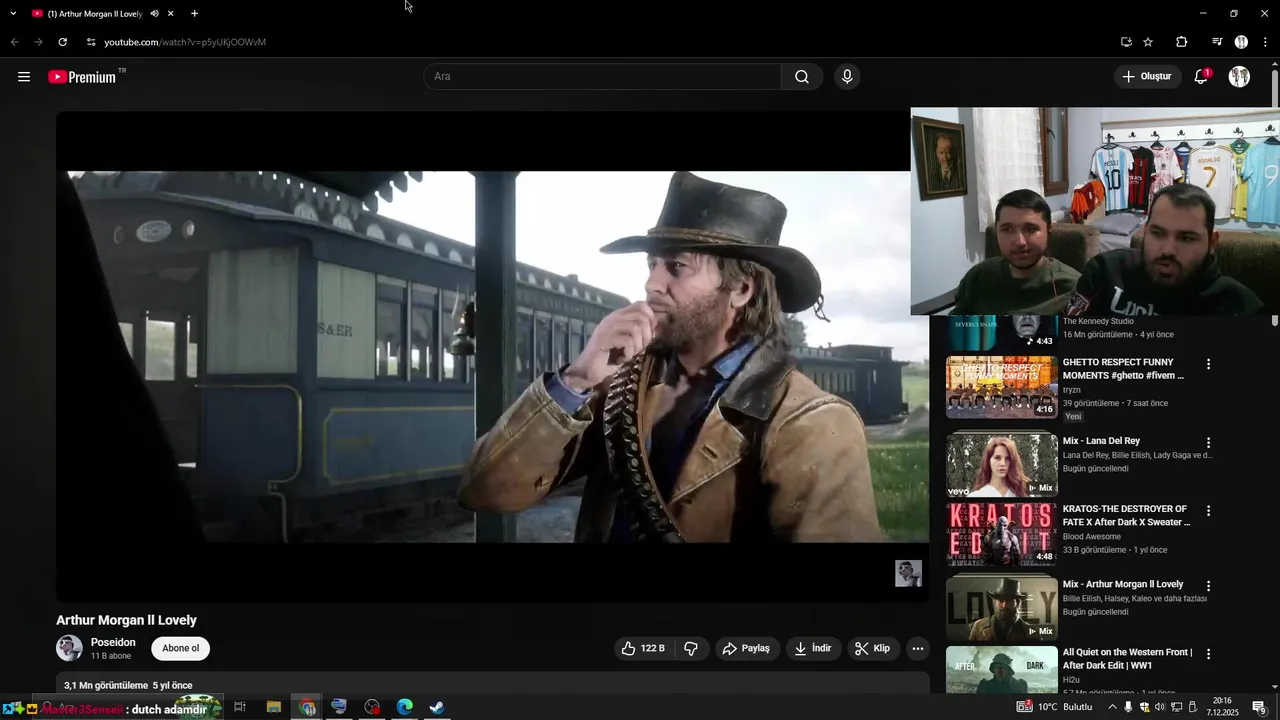Open options for Mix - Arthur Morgan ll Lovely
Viewport: 1280px width, 720px height.
[1208, 586]
